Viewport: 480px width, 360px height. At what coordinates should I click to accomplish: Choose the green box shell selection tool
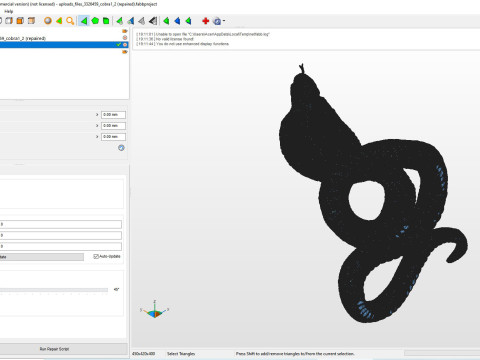[x=106, y=21]
